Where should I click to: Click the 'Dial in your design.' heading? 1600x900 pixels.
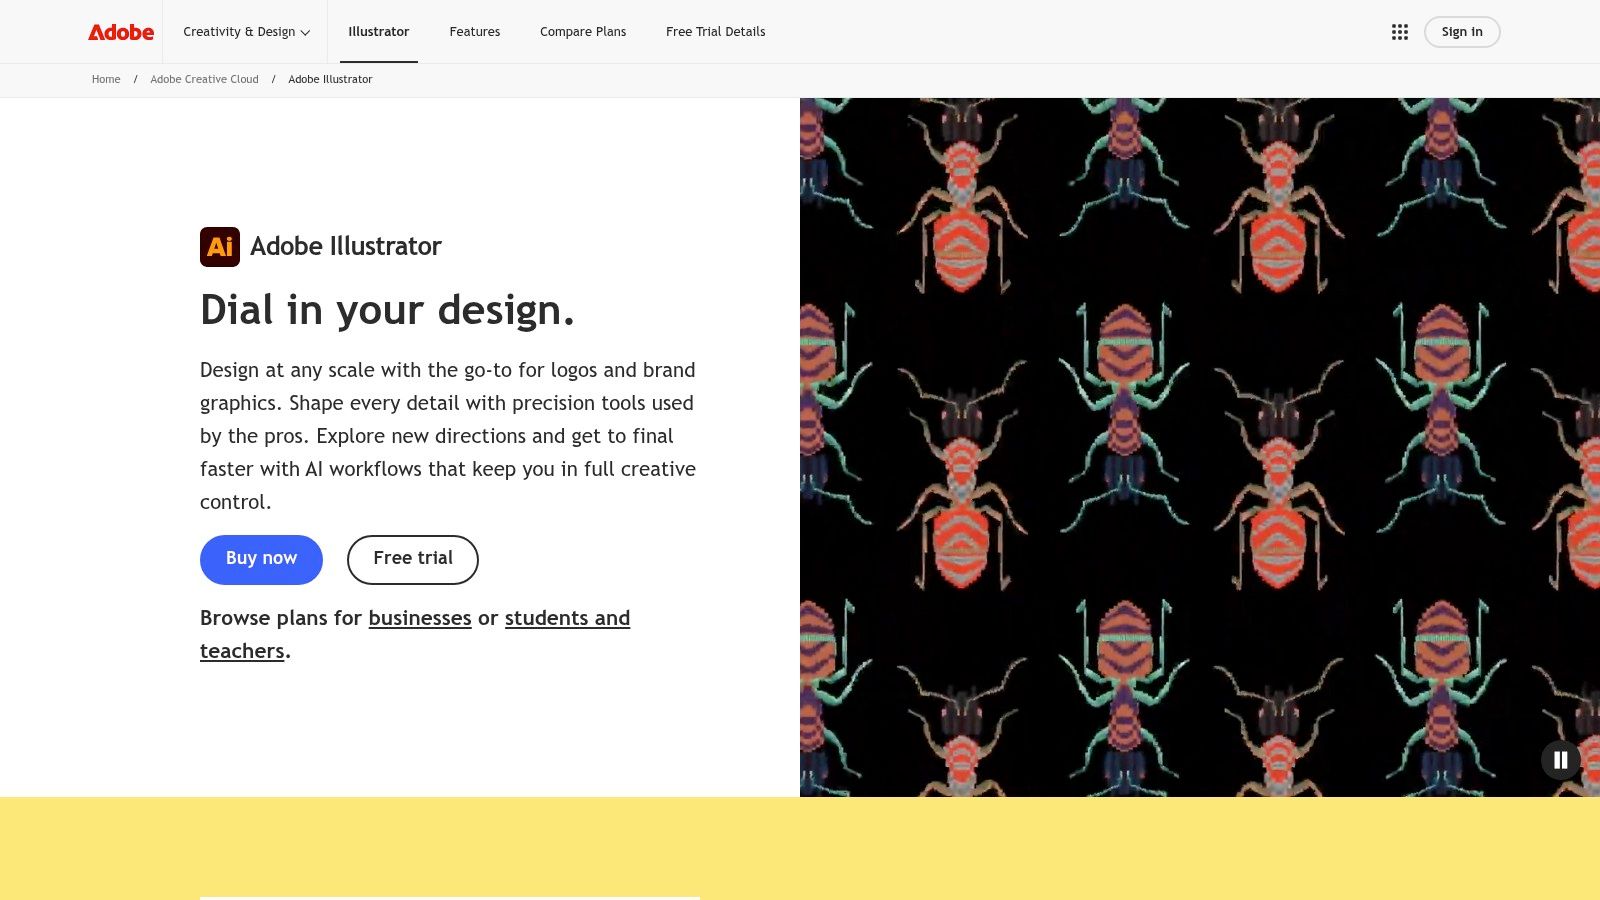[387, 310]
